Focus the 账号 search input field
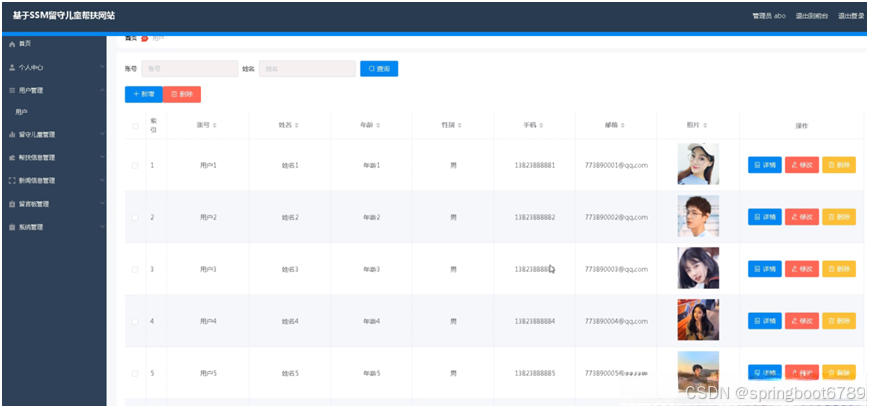The image size is (869, 408). 190,69
